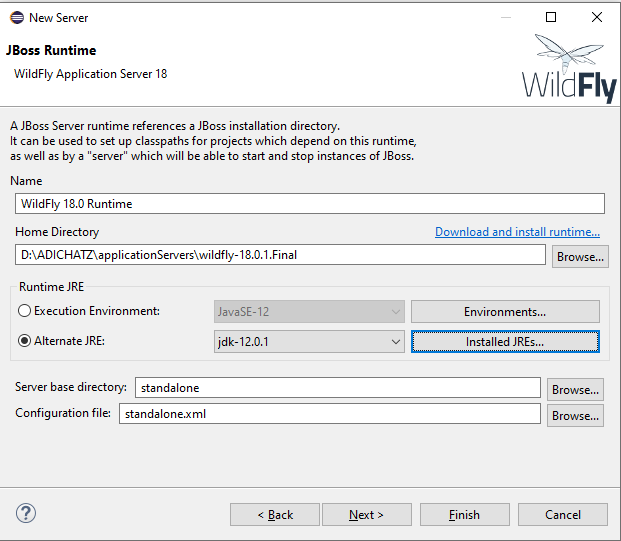Open help via the question mark icon
This screenshot has width=621, height=541.
click(x=26, y=514)
